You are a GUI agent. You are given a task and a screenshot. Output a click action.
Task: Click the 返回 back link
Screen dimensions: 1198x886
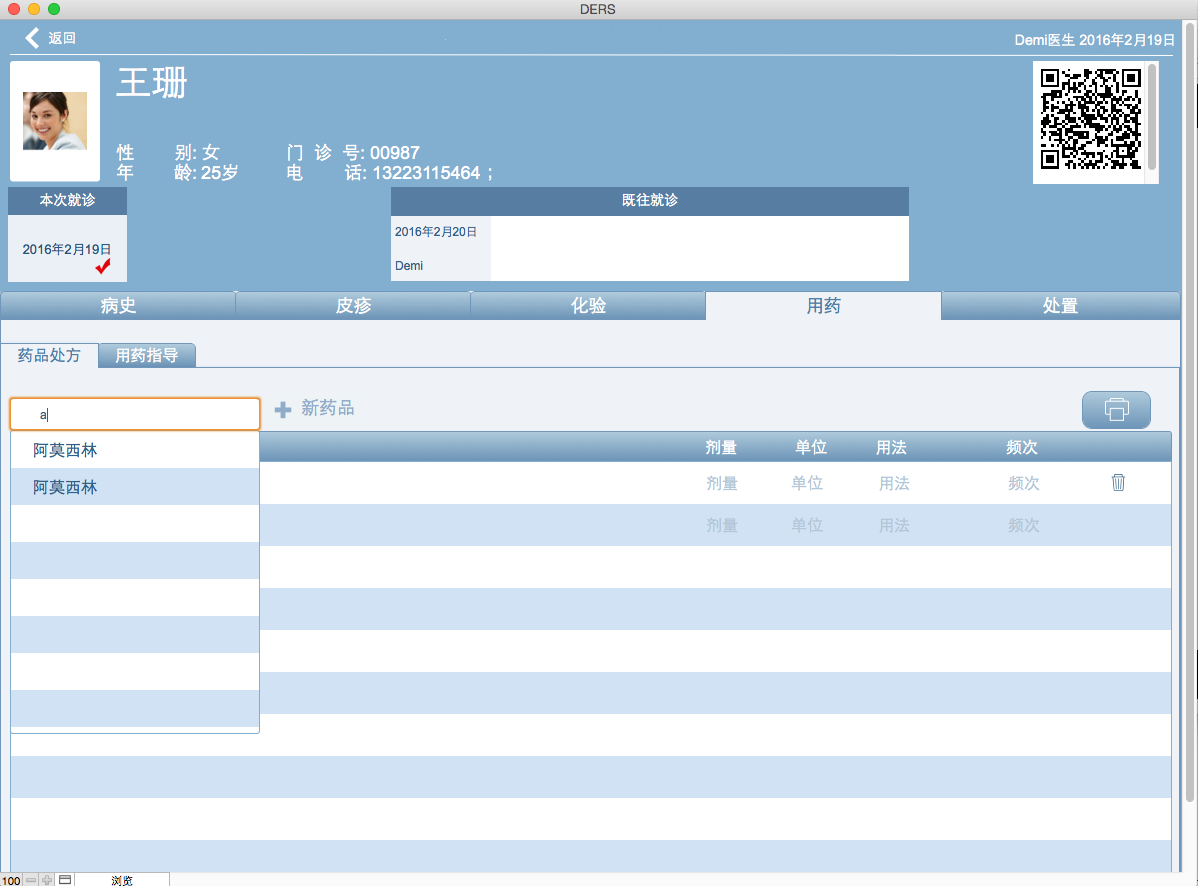coord(62,38)
